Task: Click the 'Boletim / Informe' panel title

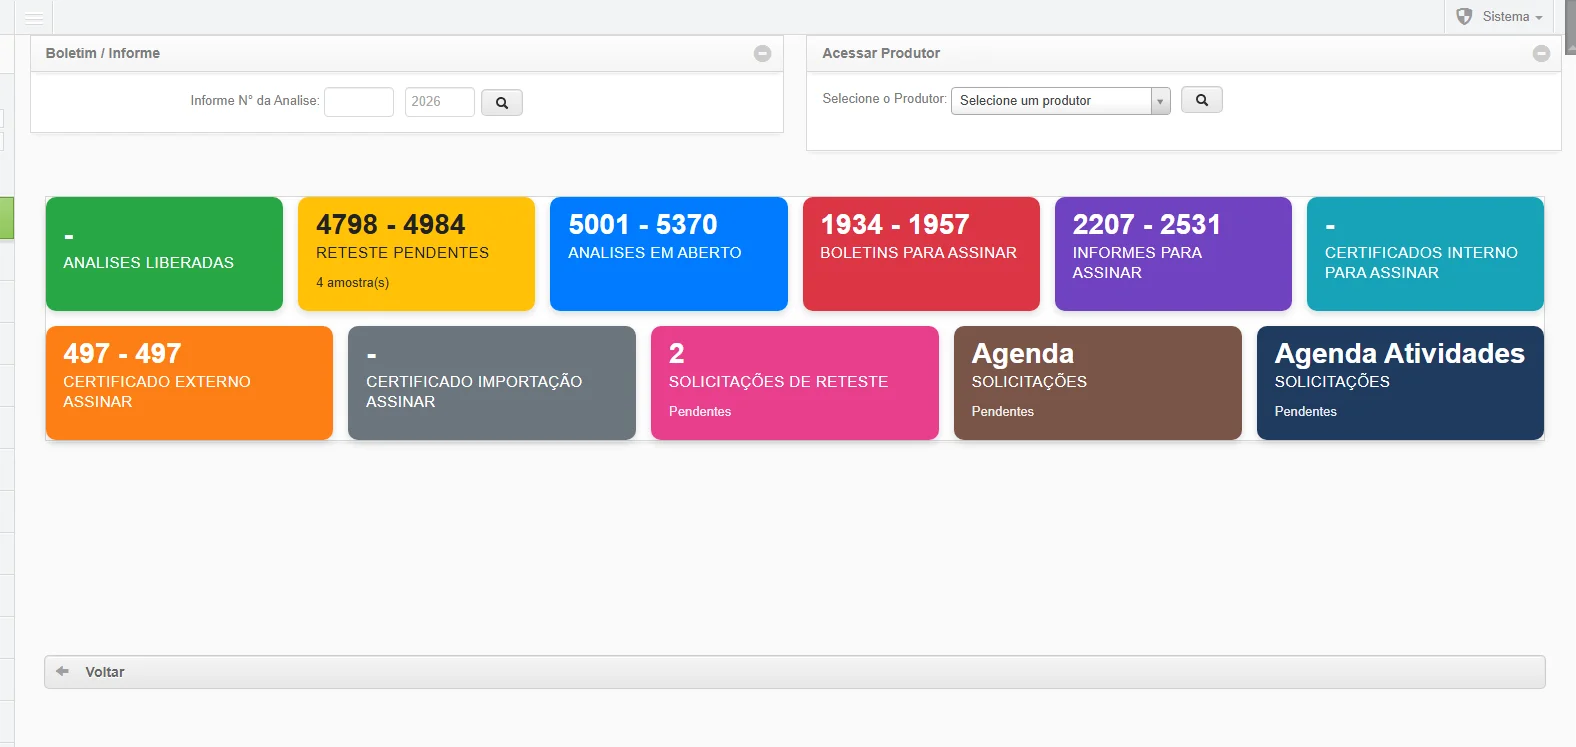Action: tap(103, 53)
